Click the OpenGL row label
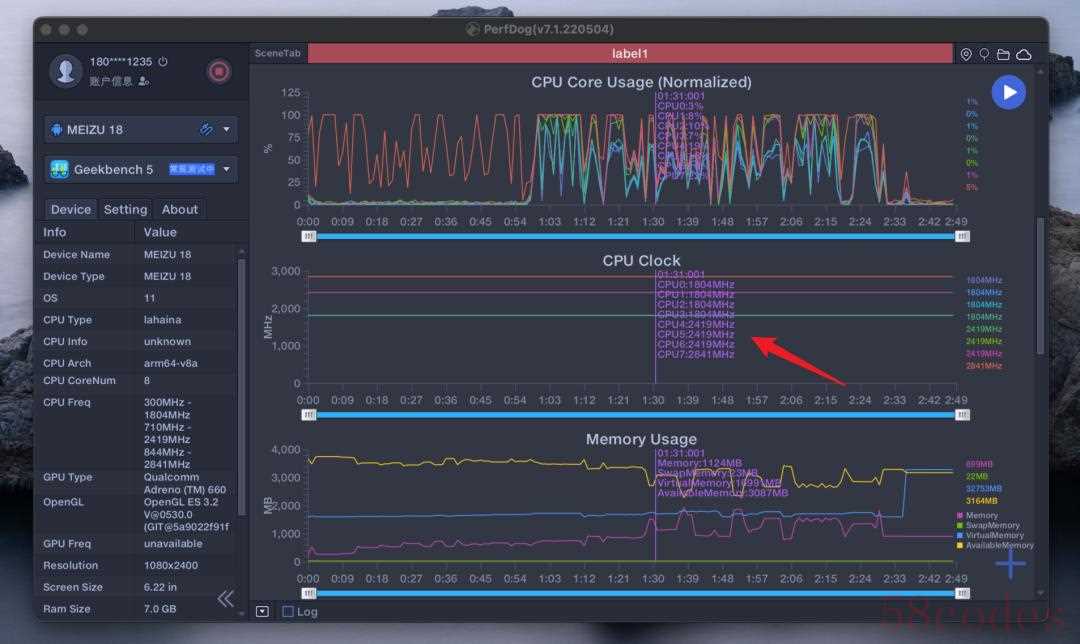The image size is (1080, 644). pyautogui.click(x=63, y=501)
